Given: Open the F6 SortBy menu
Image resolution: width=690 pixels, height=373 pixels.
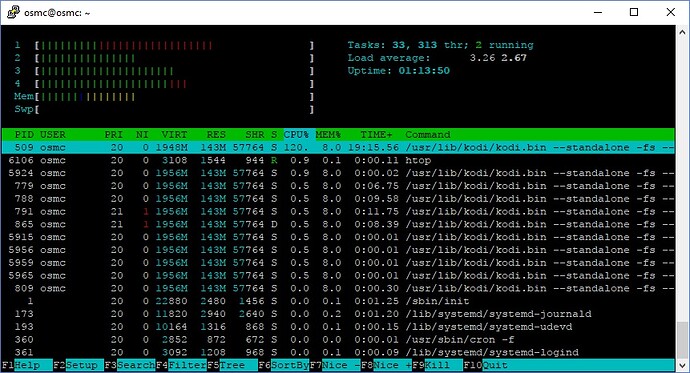Looking at the screenshot, I should pos(284,365).
